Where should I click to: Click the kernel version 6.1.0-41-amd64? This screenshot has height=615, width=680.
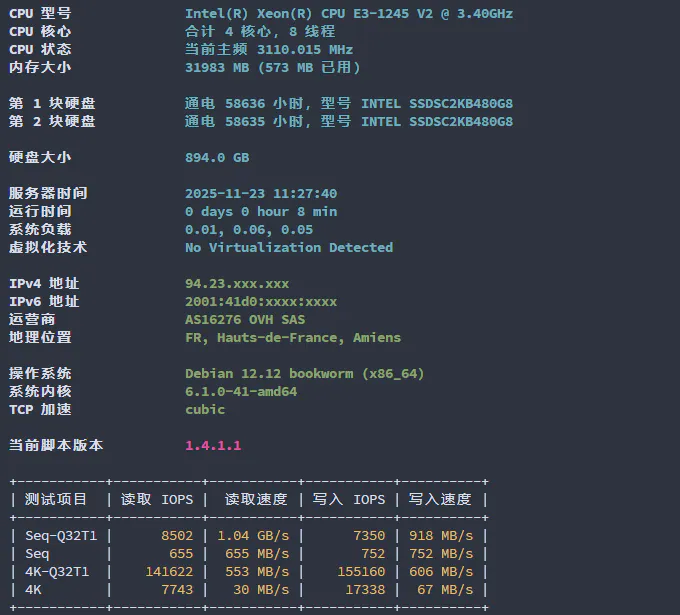coord(241,391)
